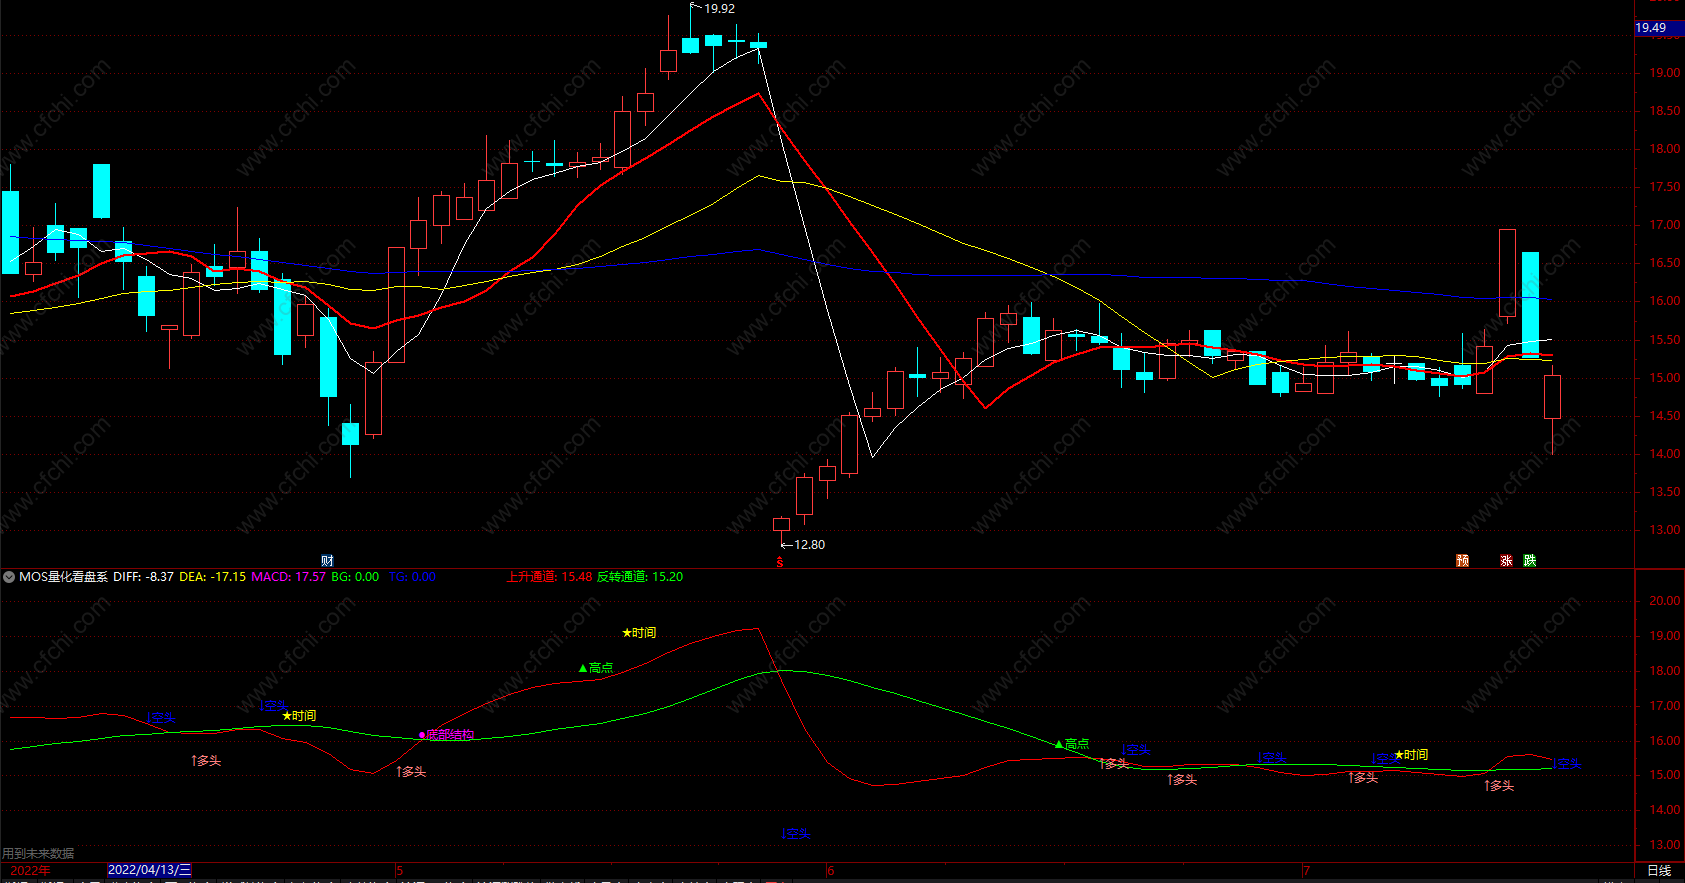Viewport: 1685px width, 883px height.
Task: Click the 财 financial event marker icon
Action: click(x=327, y=560)
